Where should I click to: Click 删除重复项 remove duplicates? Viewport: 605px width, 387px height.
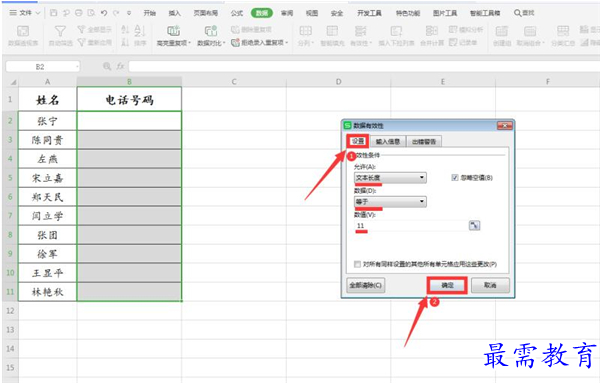(251, 30)
